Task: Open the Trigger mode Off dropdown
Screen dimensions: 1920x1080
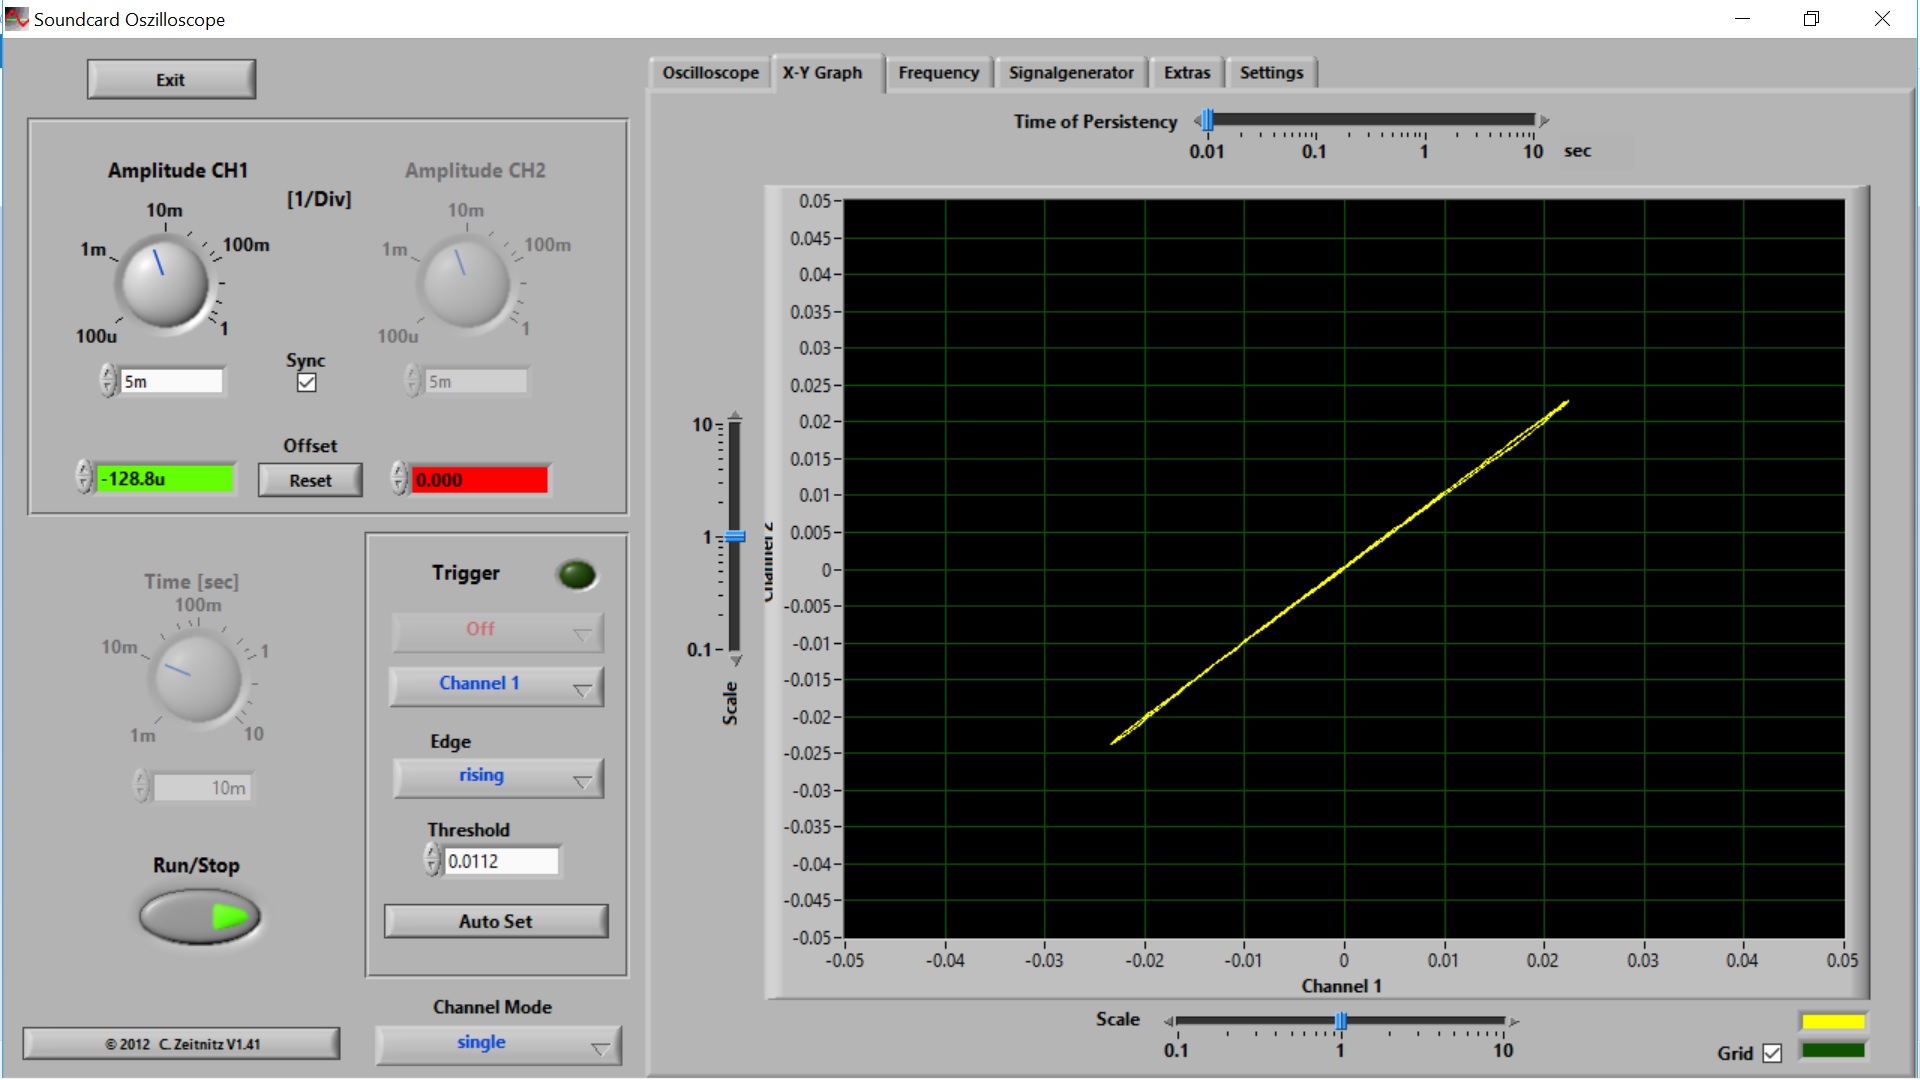Action: (497, 631)
